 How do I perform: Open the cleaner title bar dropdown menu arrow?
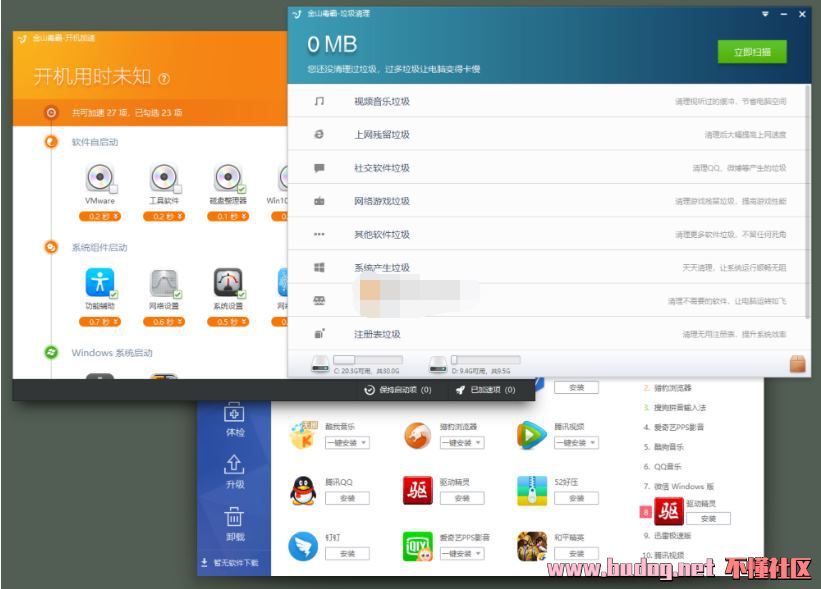pos(765,14)
